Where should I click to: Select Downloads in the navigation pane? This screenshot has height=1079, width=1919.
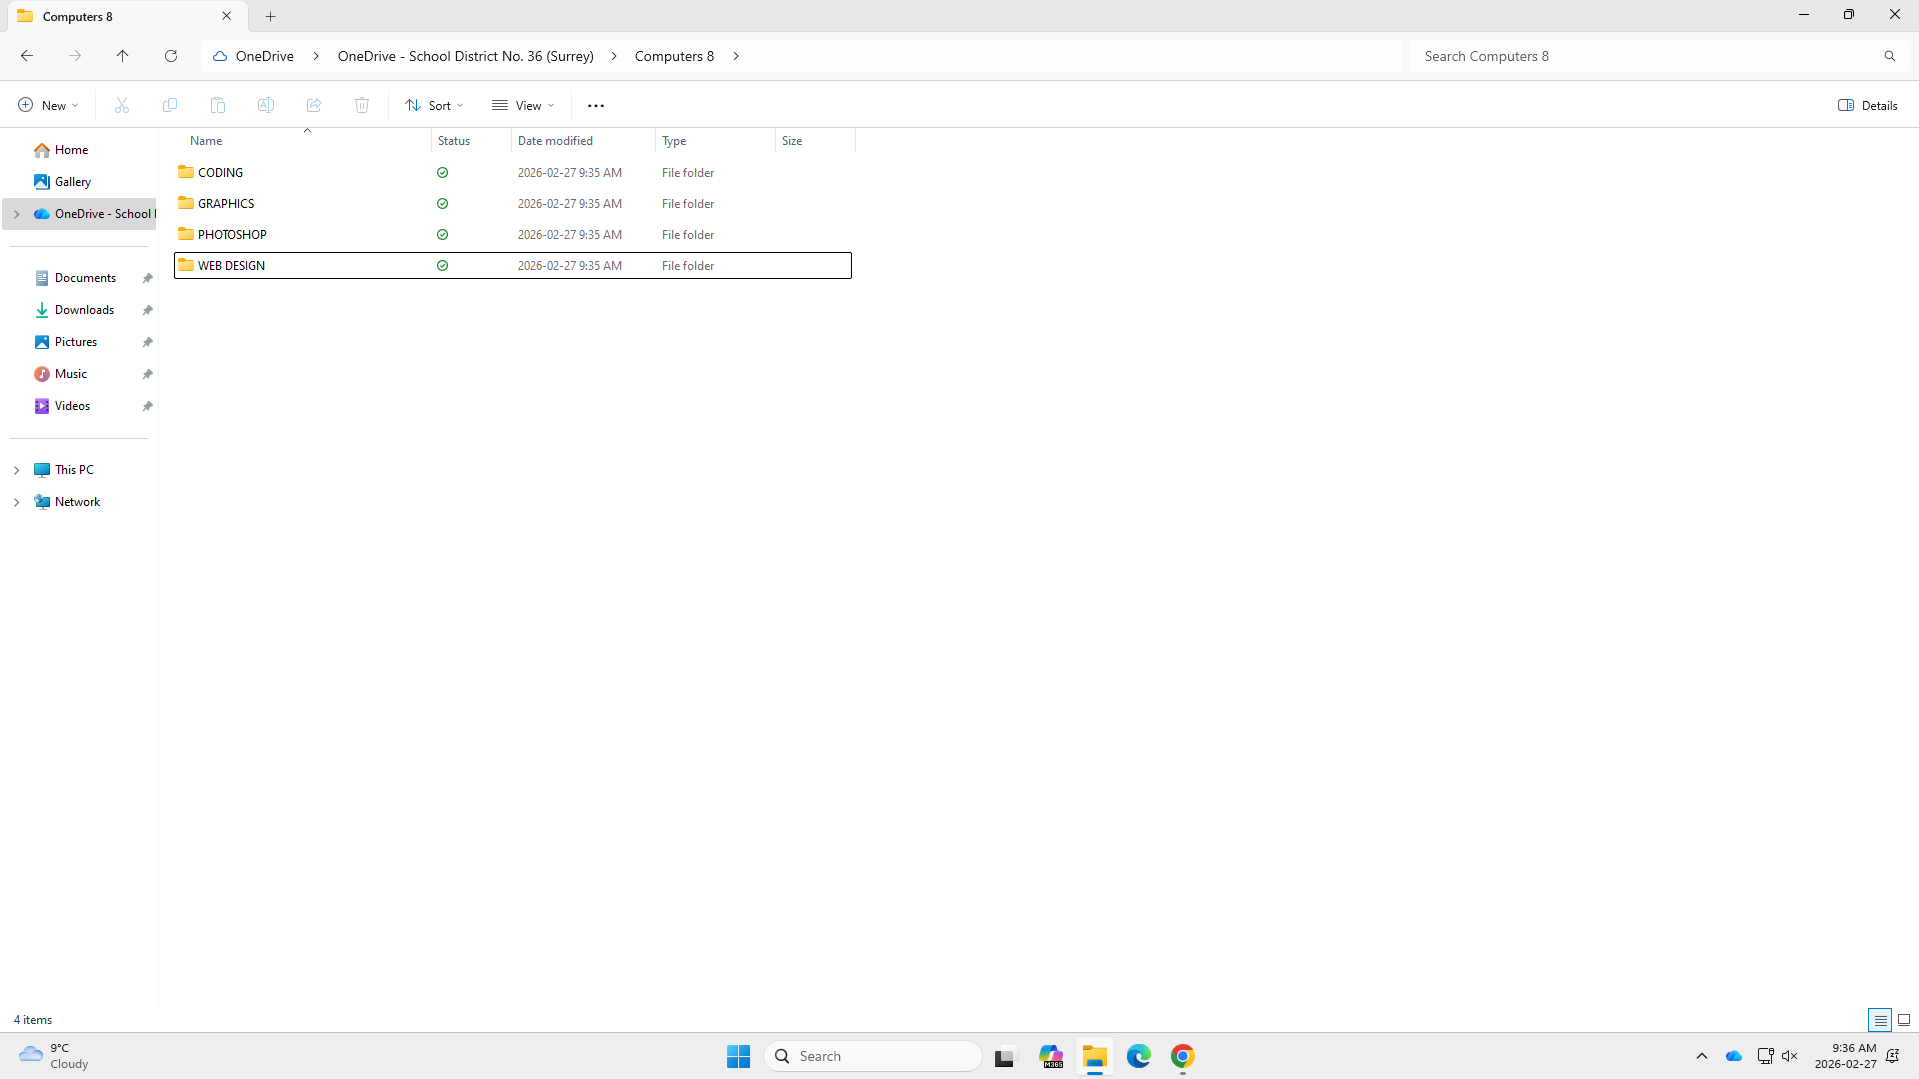(x=84, y=310)
